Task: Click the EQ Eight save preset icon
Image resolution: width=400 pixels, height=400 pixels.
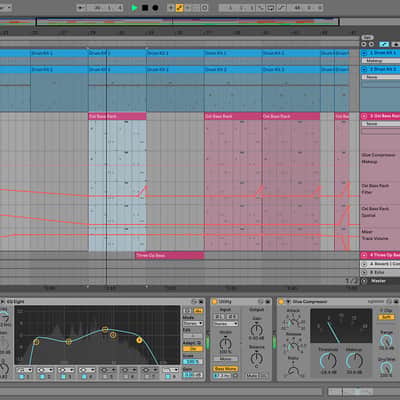Action: 201,302
